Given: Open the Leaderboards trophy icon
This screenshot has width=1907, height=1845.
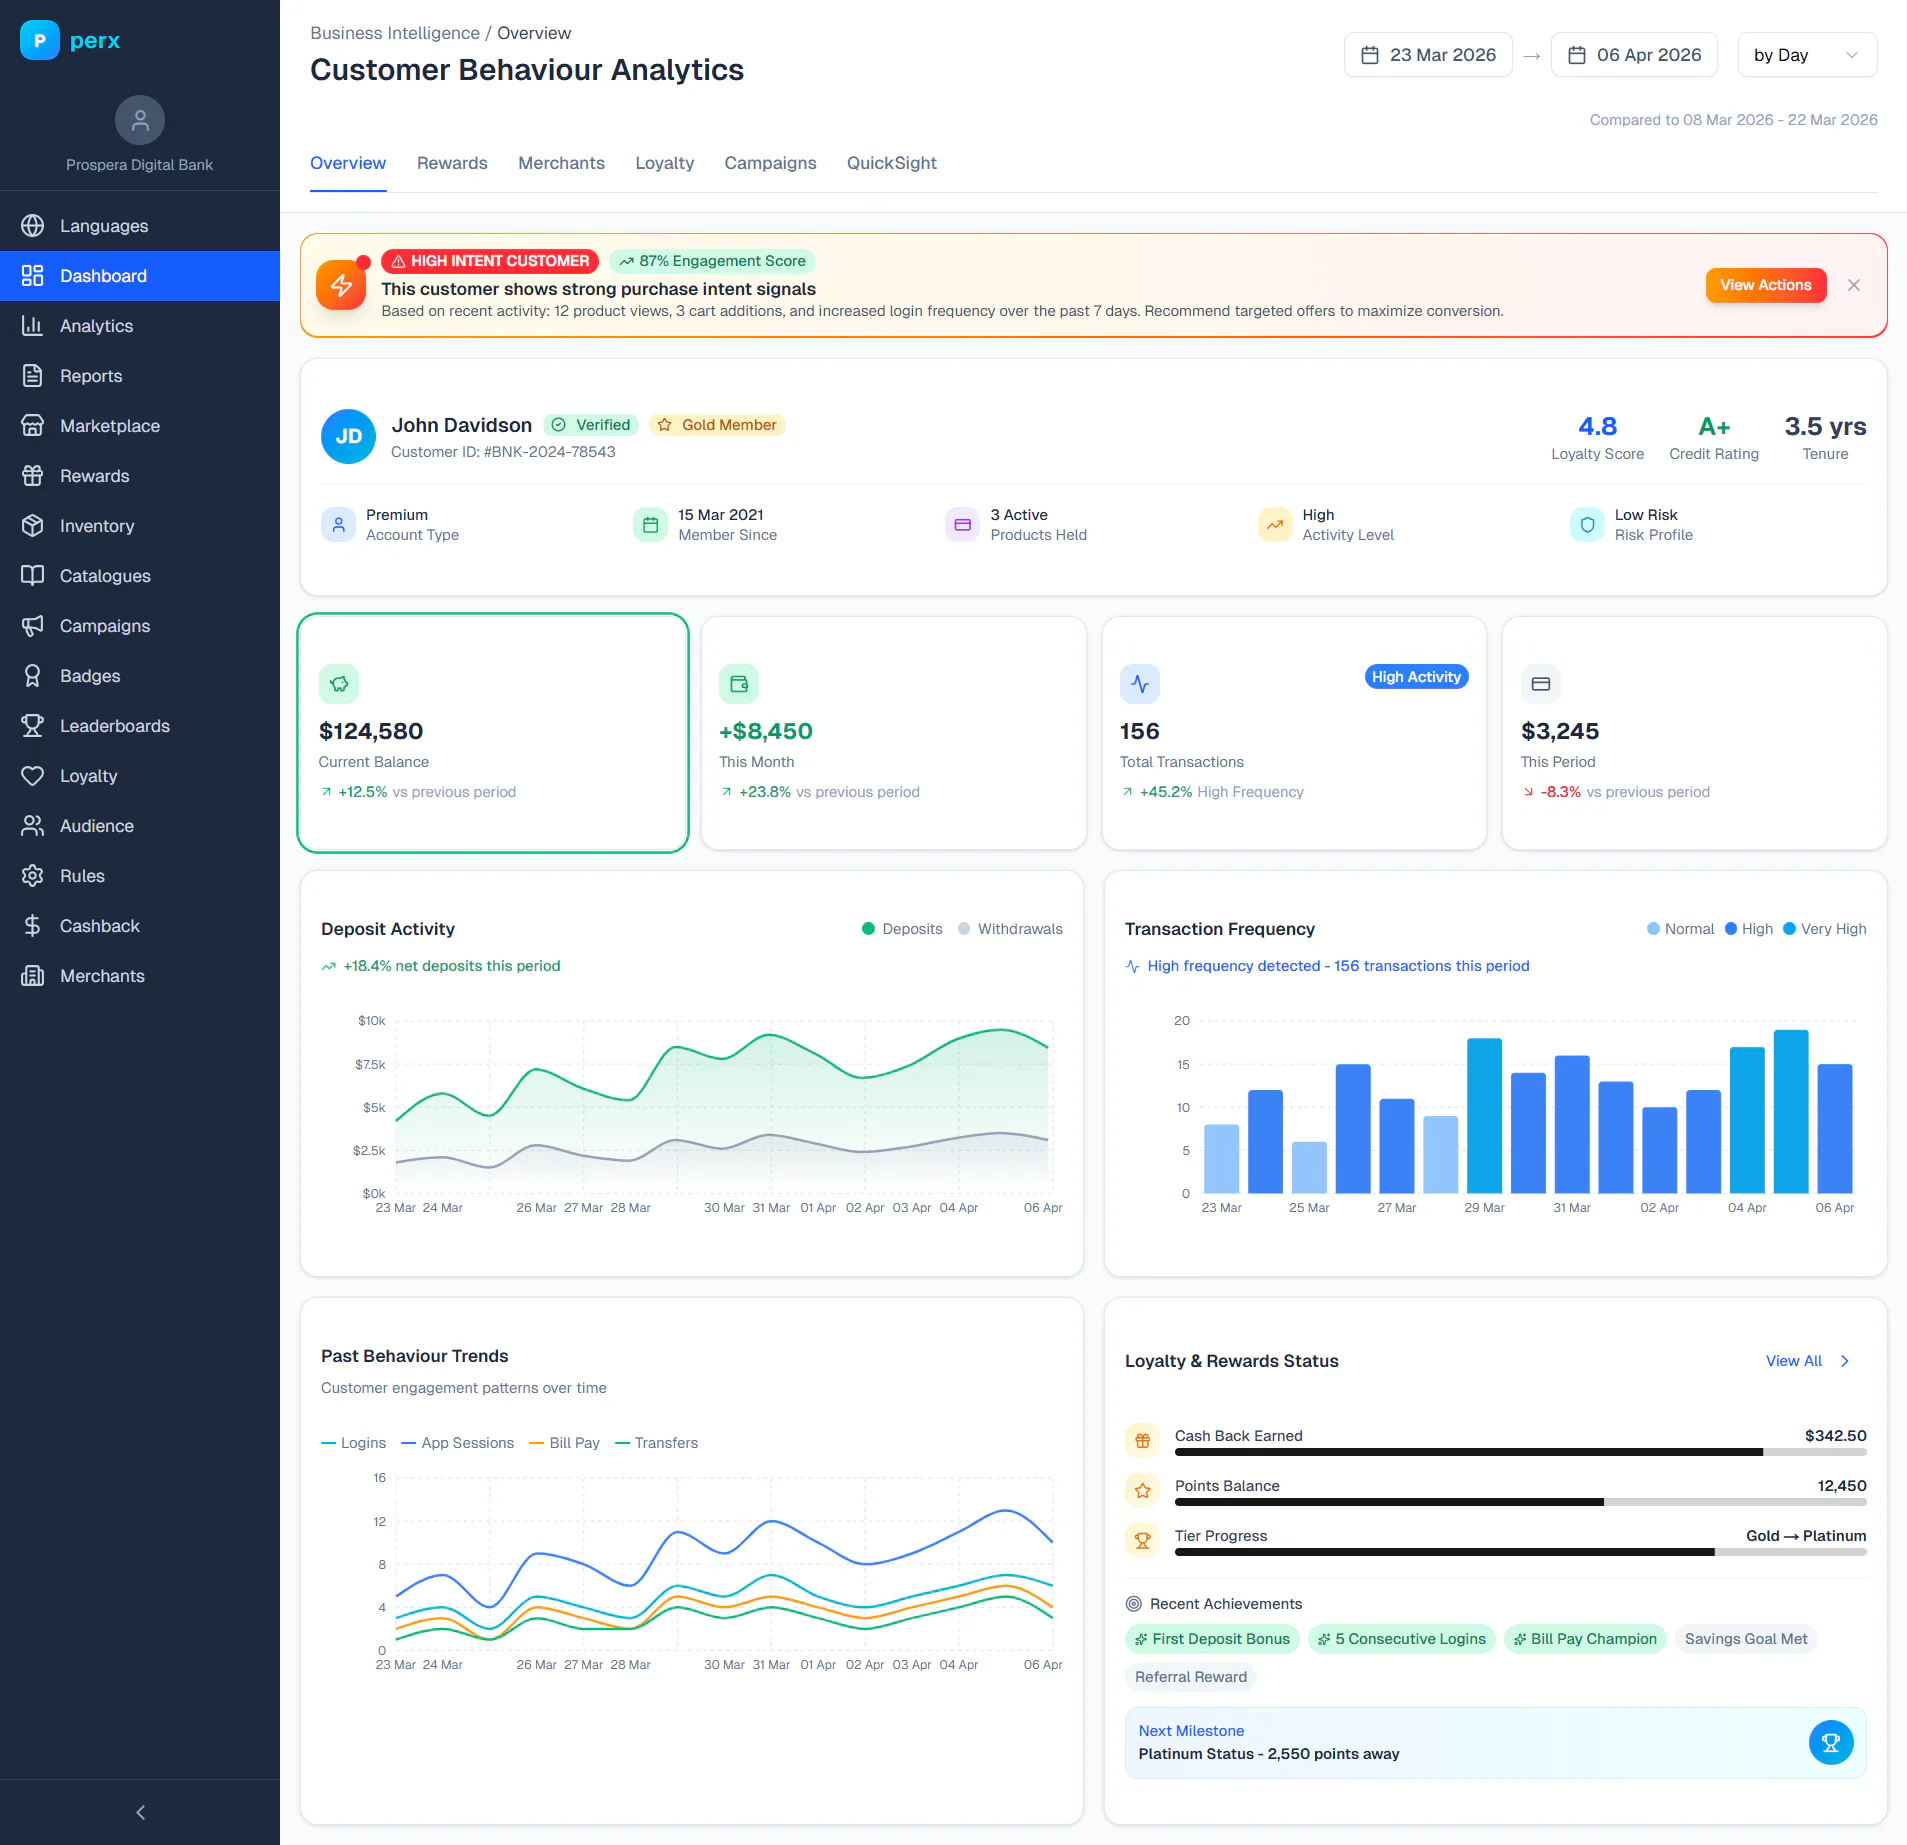Looking at the screenshot, I should pos(33,726).
